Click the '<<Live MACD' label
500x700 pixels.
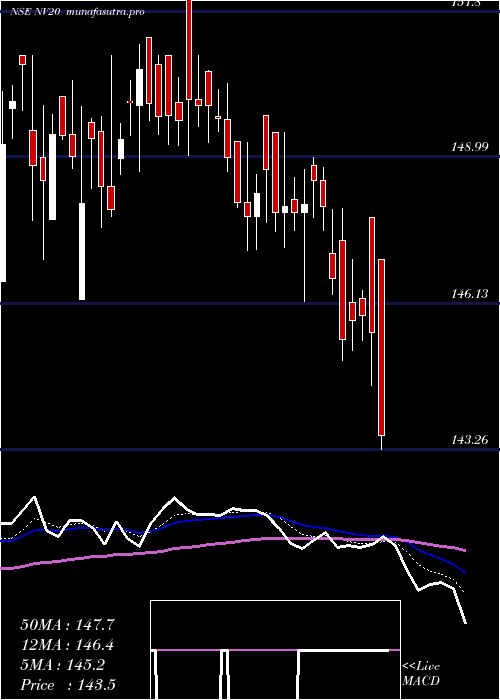pyautogui.click(x=421, y=673)
